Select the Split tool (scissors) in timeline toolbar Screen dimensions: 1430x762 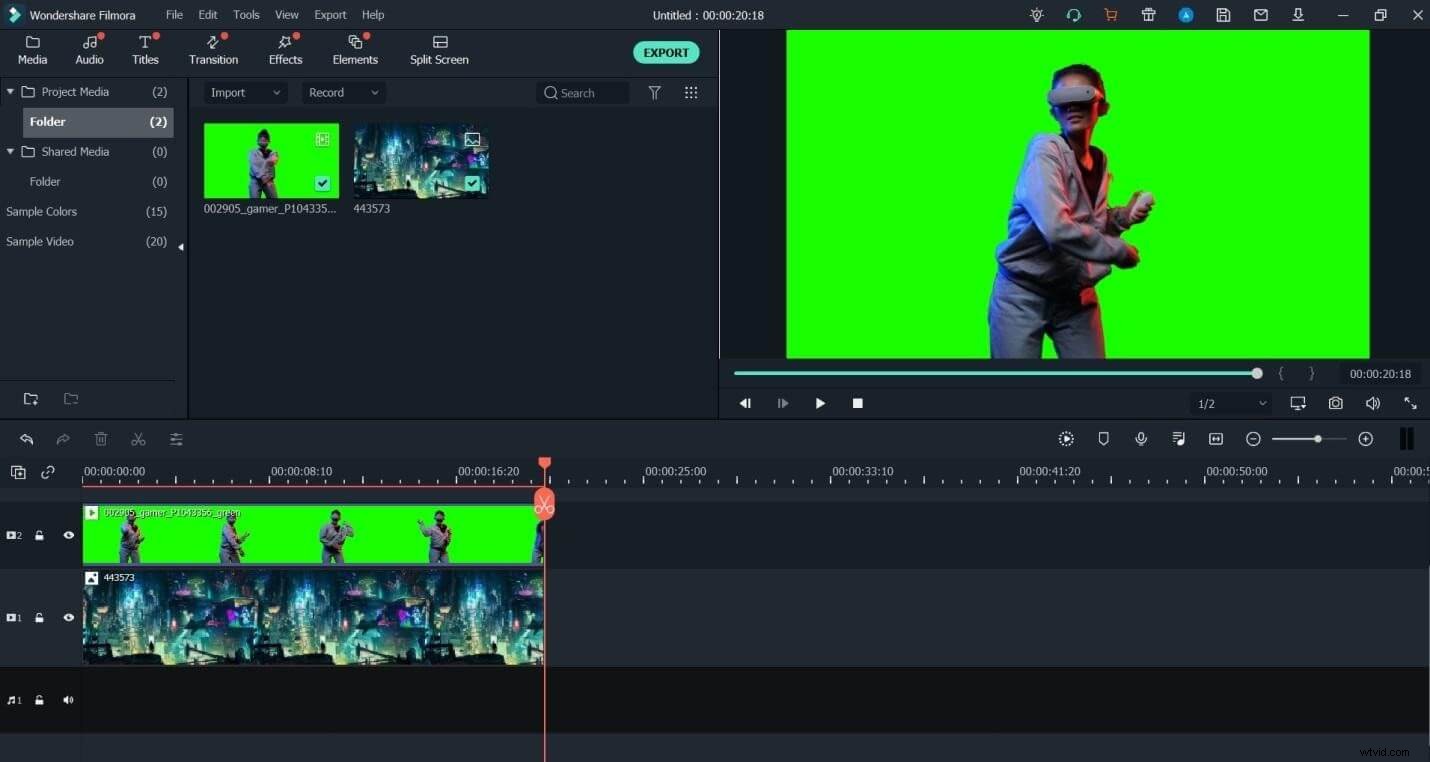[138, 439]
